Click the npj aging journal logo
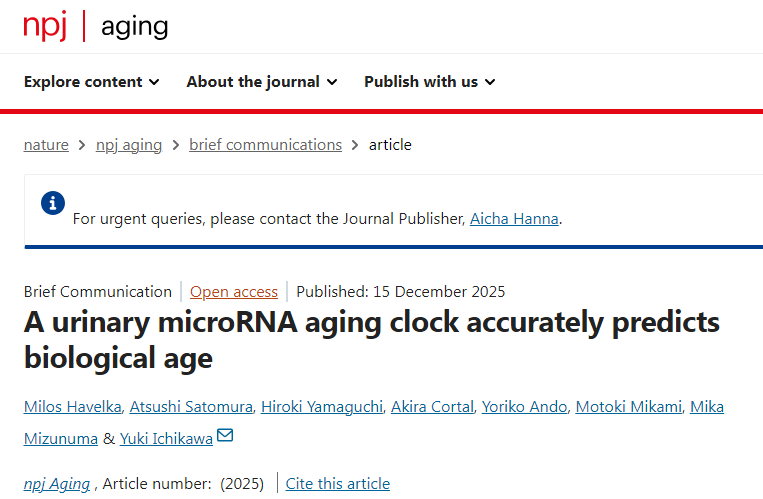 [96, 26]
